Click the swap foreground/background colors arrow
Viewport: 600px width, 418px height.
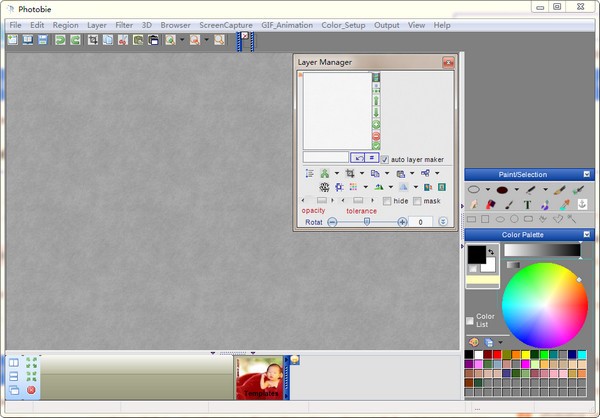[x=491, y=251]
